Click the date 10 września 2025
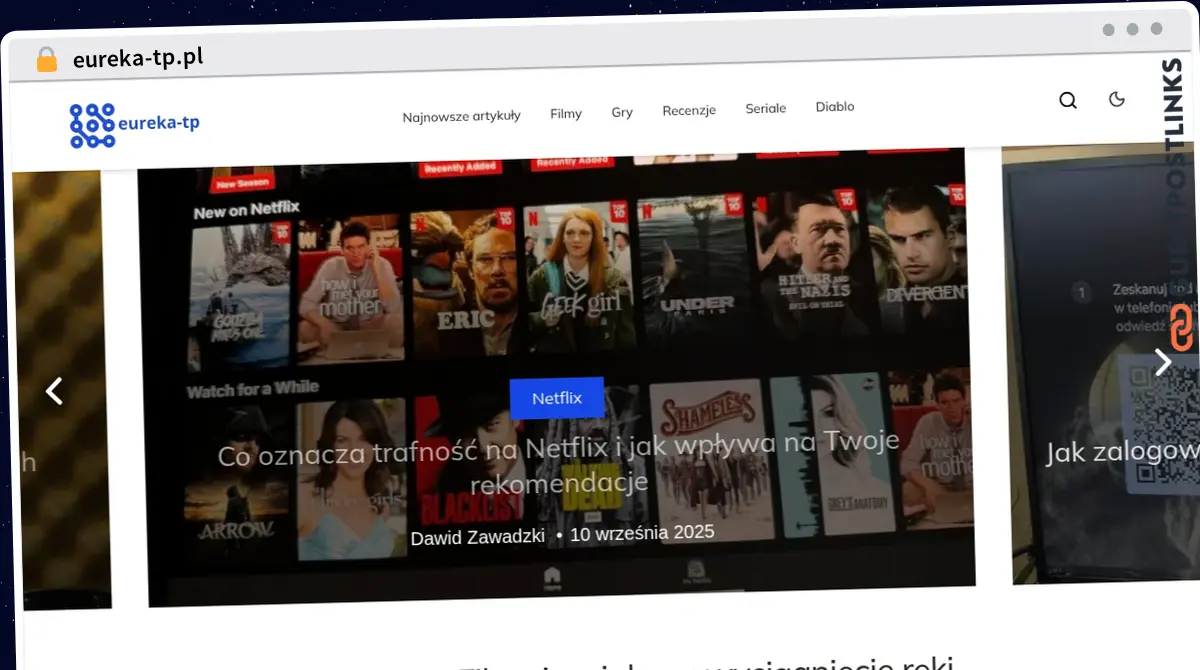This screenshot has height=670, width=1200. tap(642, 533)
